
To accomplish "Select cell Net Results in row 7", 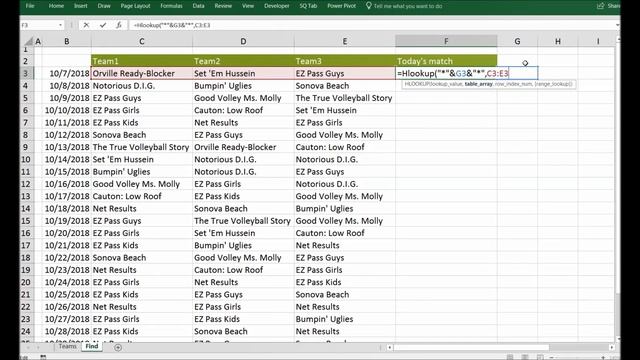I will pos(243,122).
